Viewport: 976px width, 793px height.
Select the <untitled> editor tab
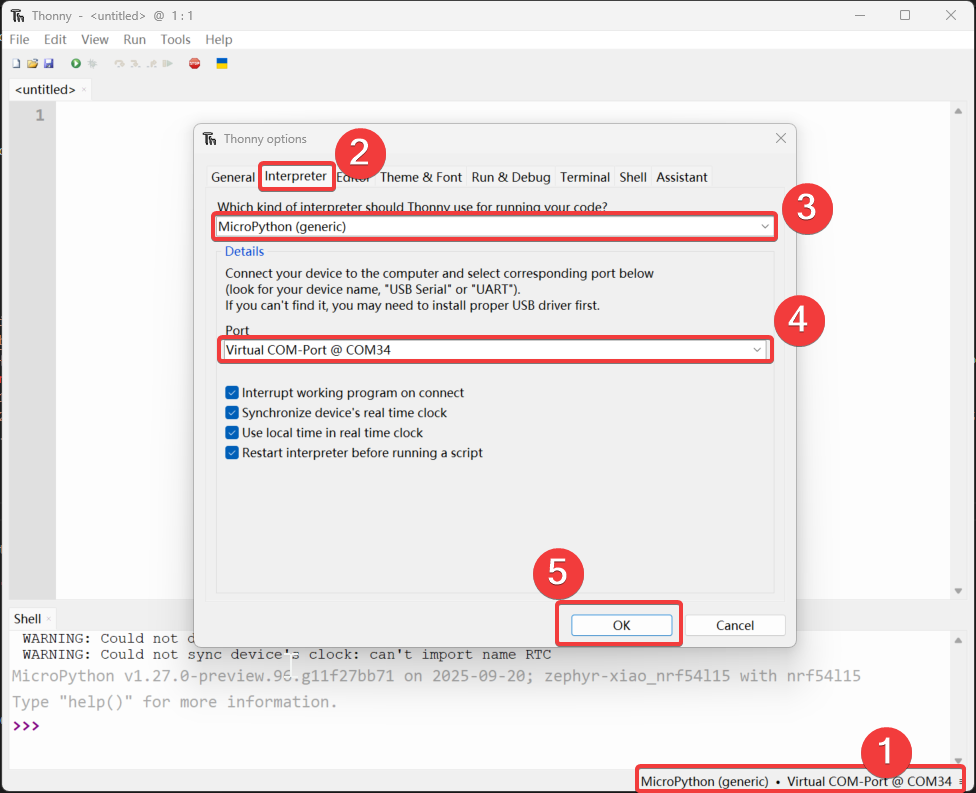[45, 90]
